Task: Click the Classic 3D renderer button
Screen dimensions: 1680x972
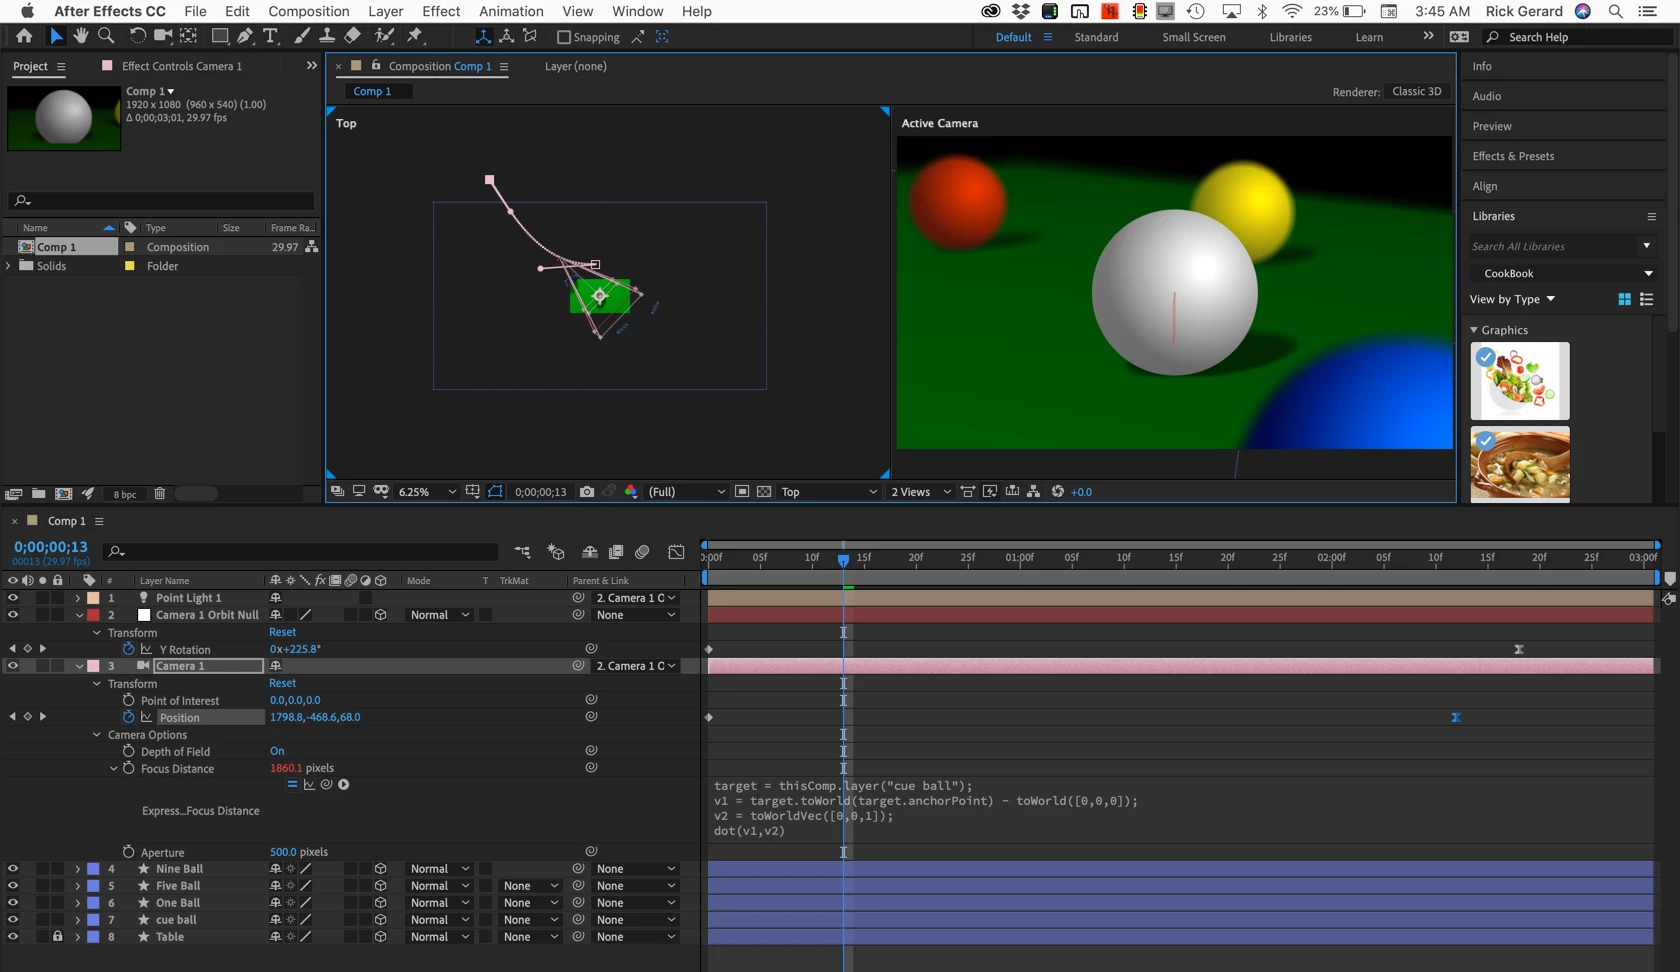Action: [1417, 91]
